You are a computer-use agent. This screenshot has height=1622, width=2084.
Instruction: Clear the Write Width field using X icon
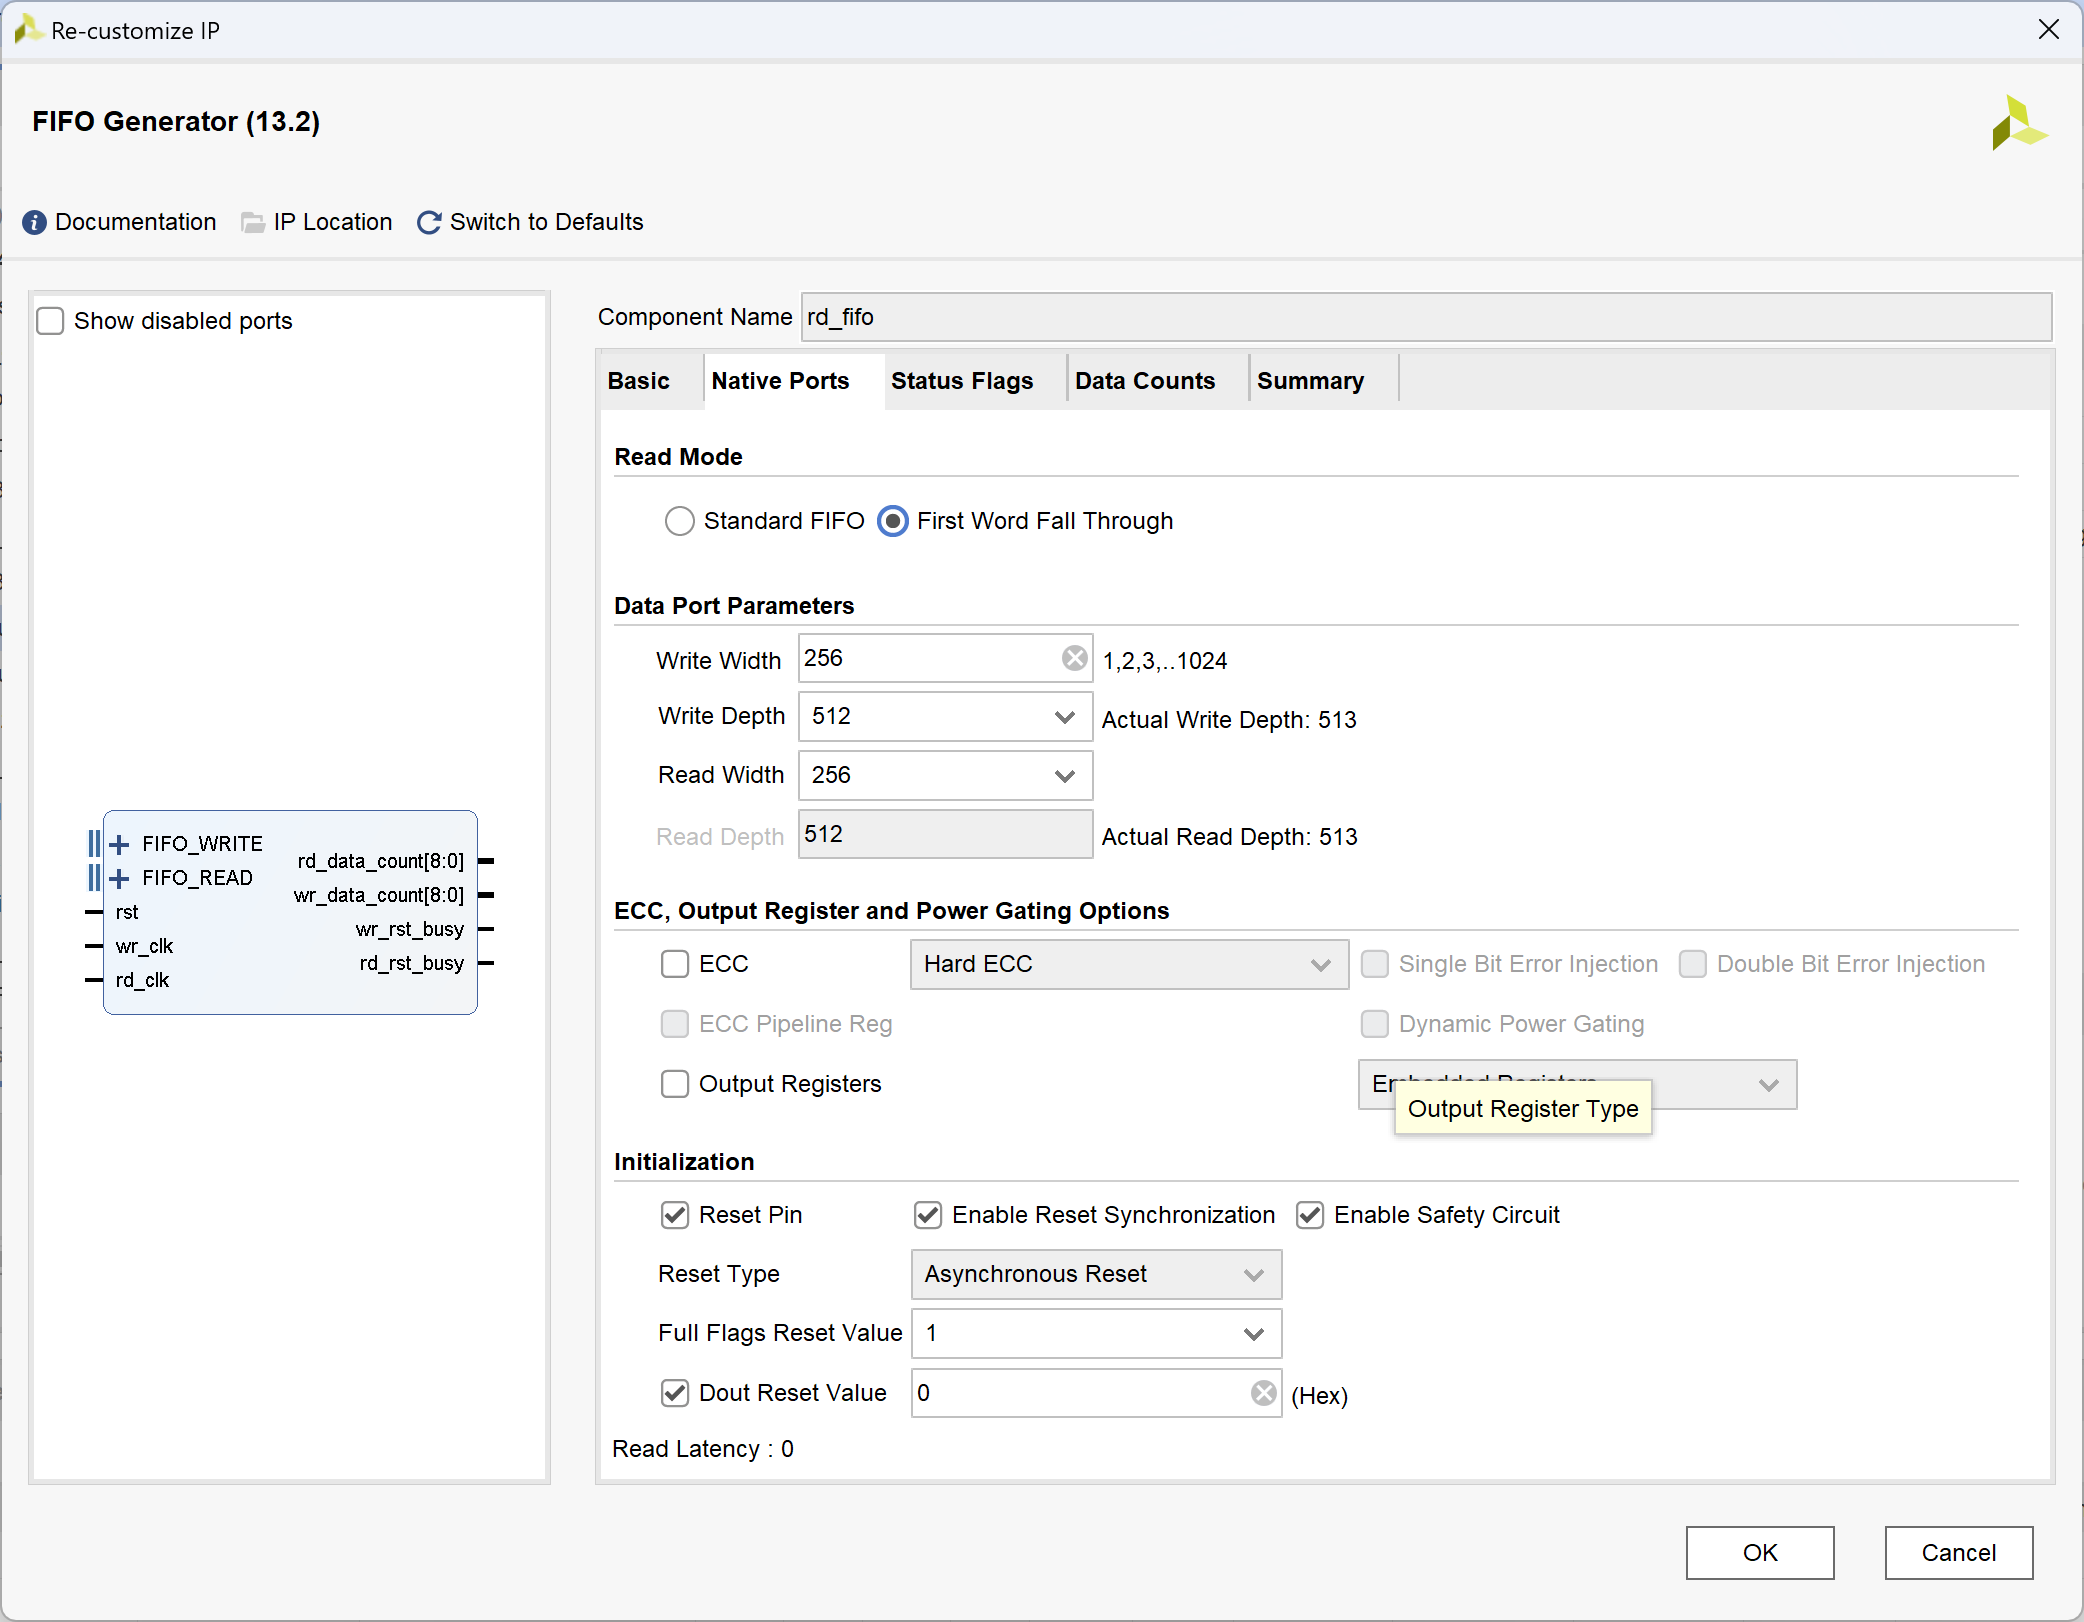click(1074, 658)
